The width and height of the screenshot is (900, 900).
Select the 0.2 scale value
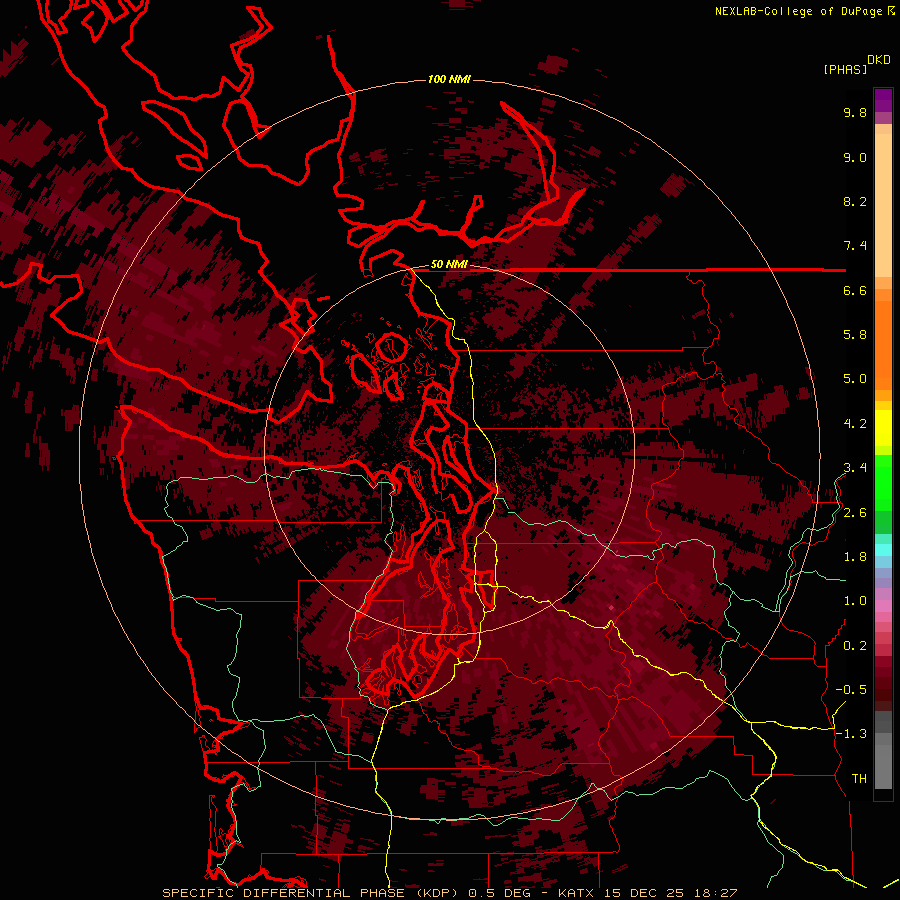click(x=855, y=646)
